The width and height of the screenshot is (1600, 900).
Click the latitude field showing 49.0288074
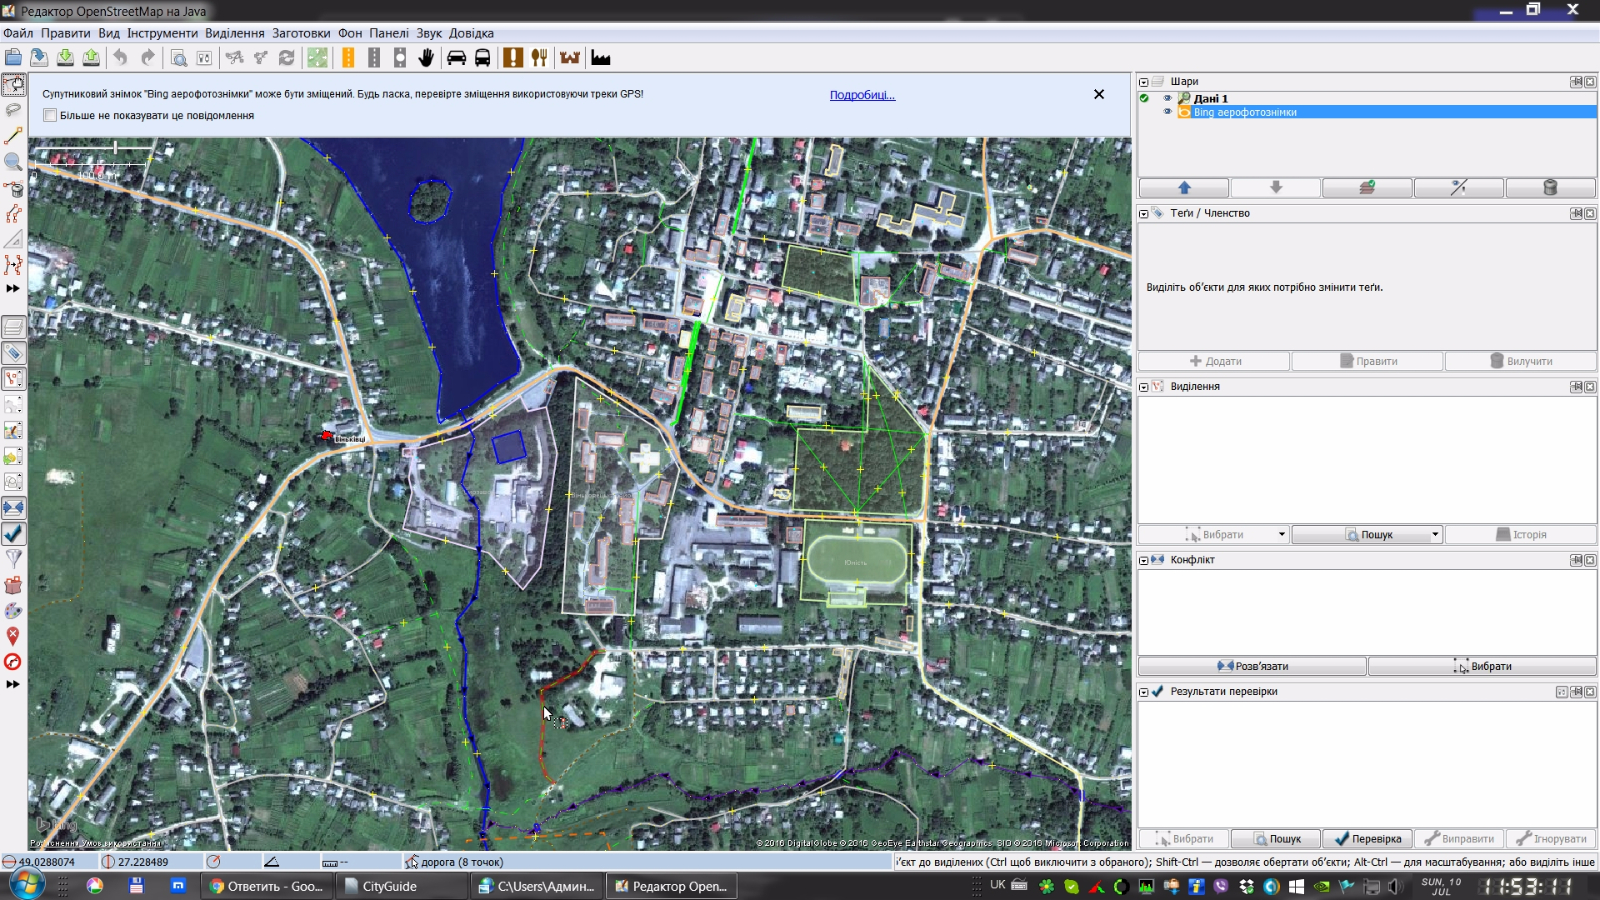click(x=47, y=862)
